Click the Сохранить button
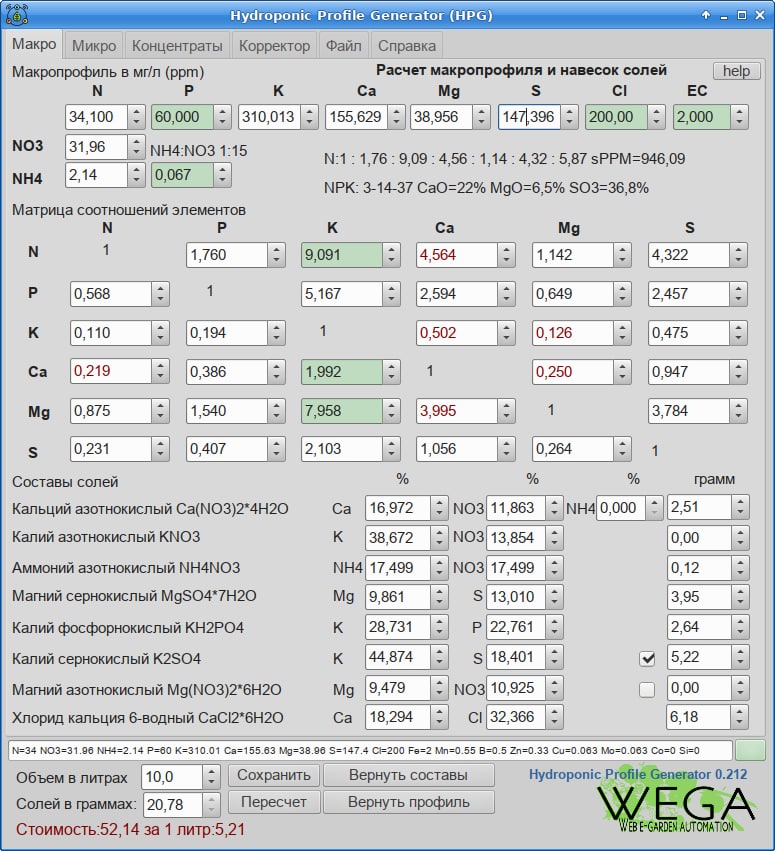 pyautogui.click(x=274, y=775)
